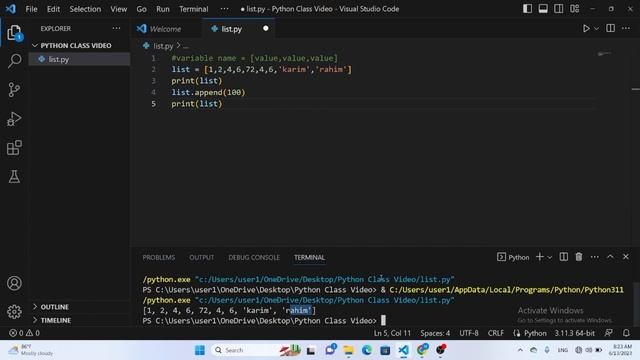Open the Selection menu
640x360 pixels.
coord(85,9)
